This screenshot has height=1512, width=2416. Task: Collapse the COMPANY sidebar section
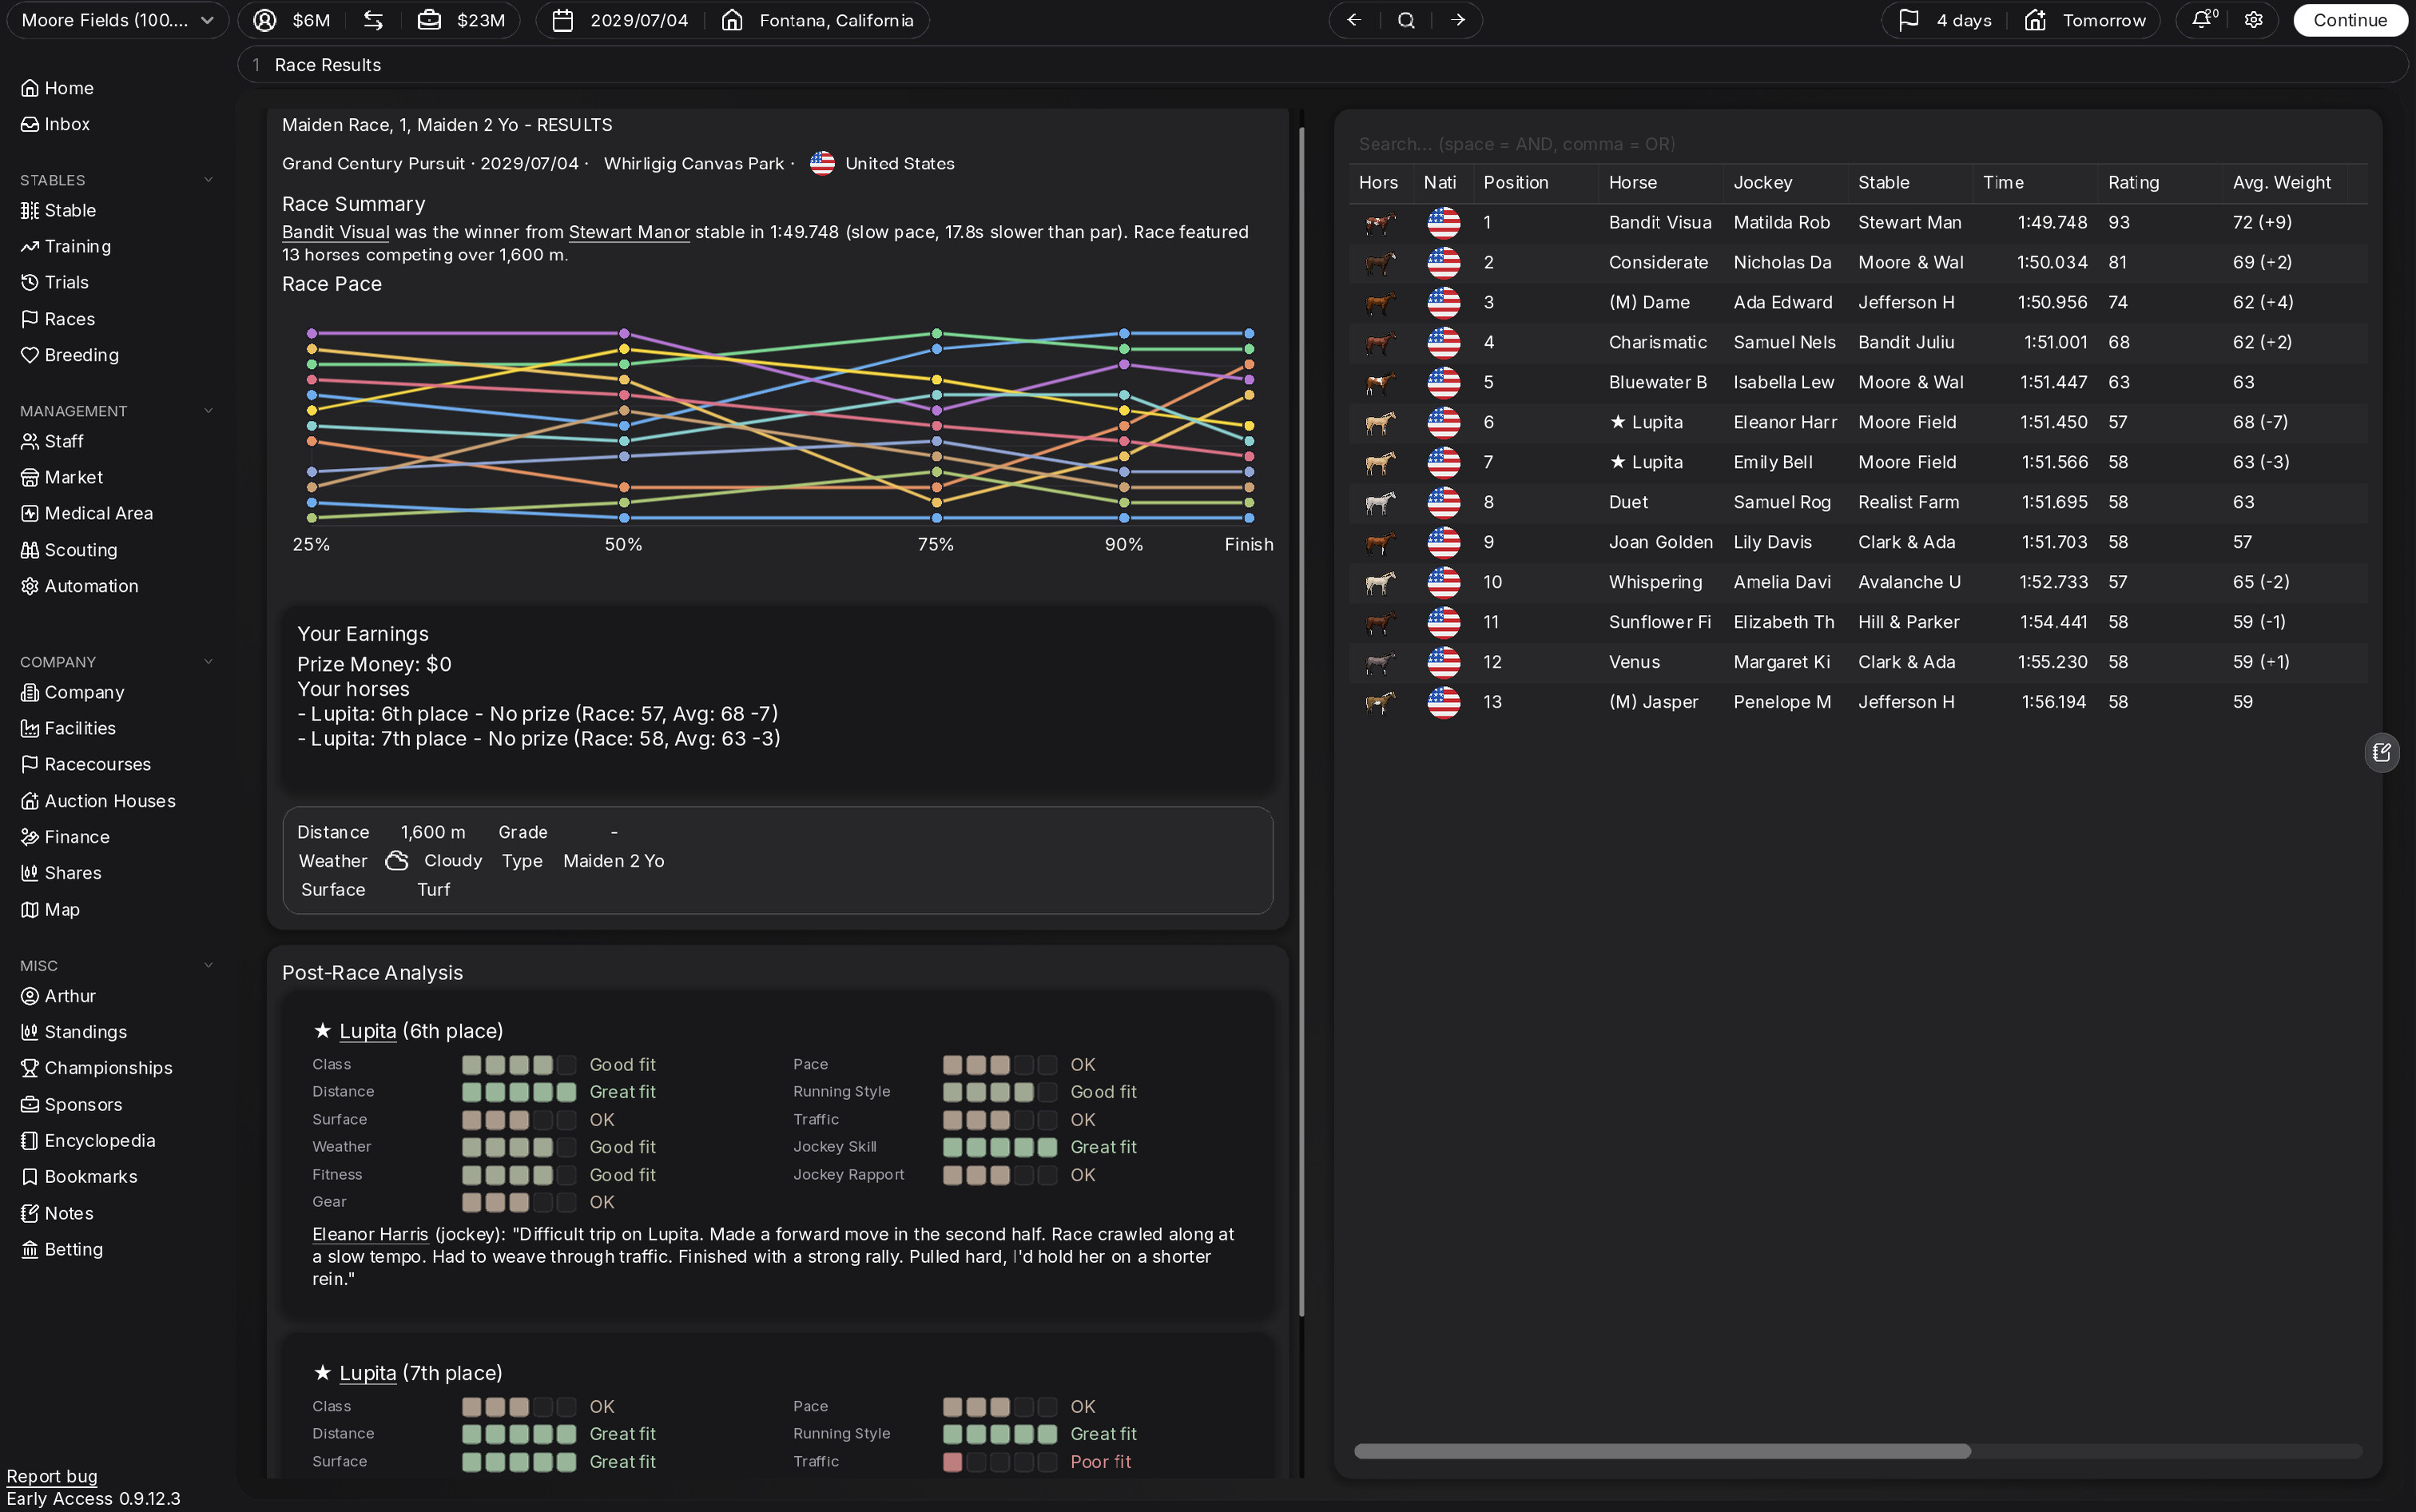pos(208,662)
